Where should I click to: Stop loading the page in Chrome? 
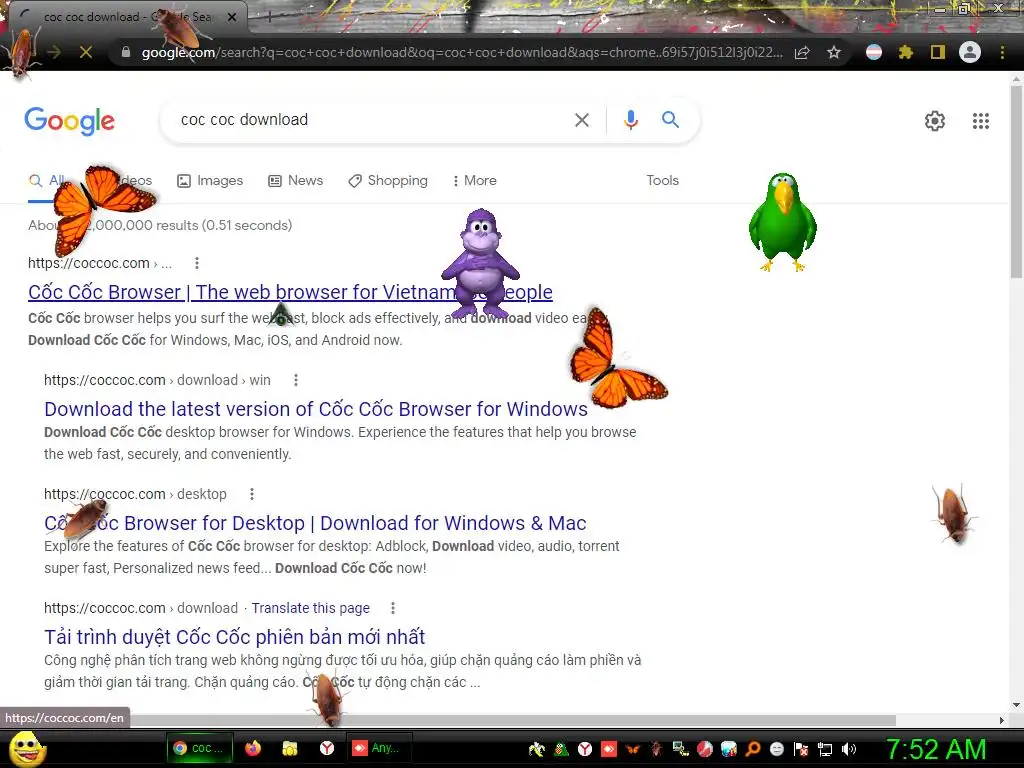86,52
